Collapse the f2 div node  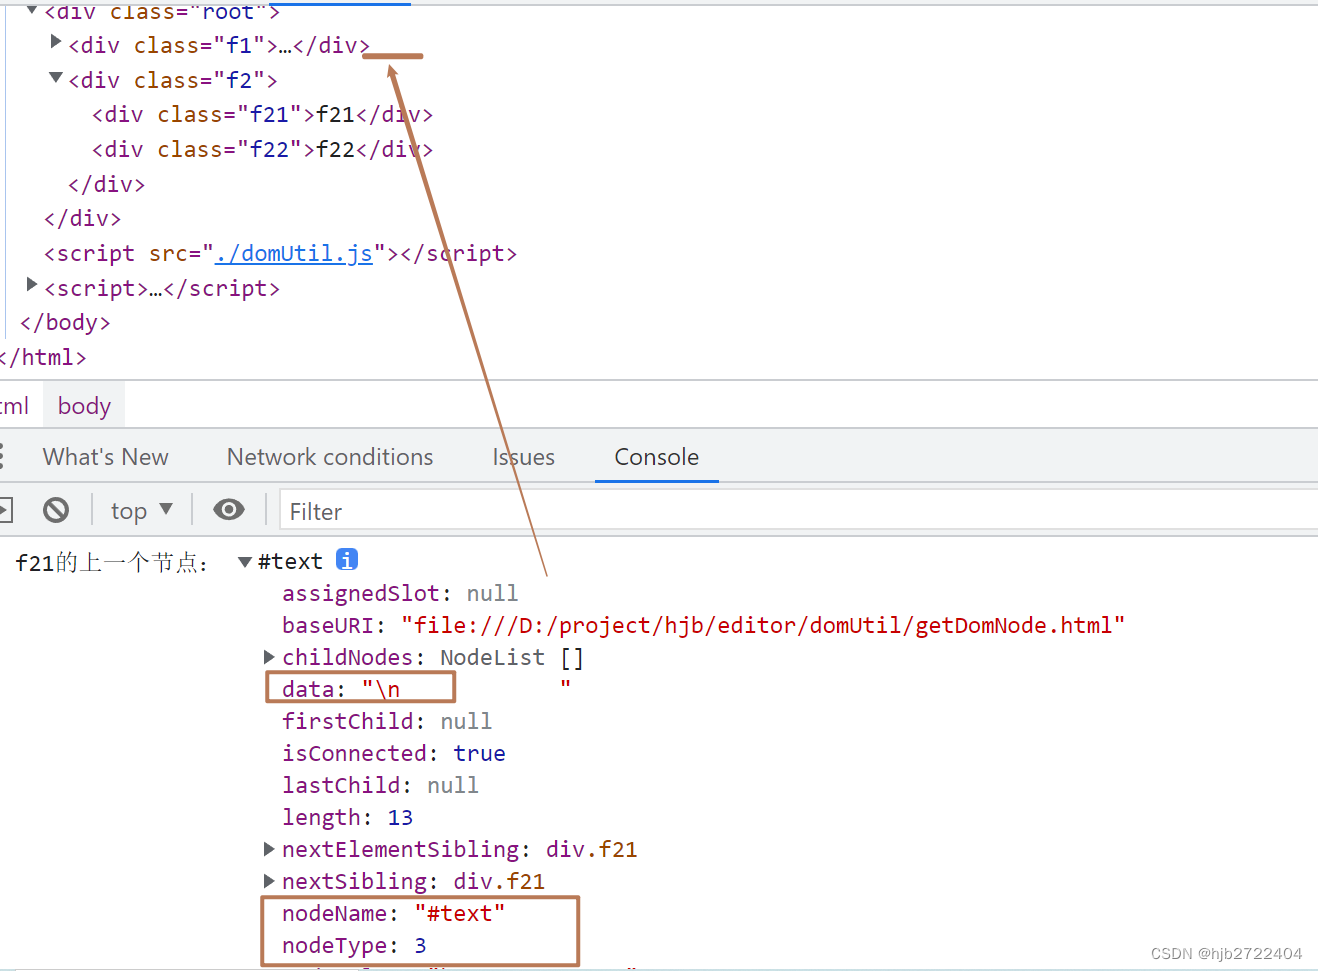(56, 78)
